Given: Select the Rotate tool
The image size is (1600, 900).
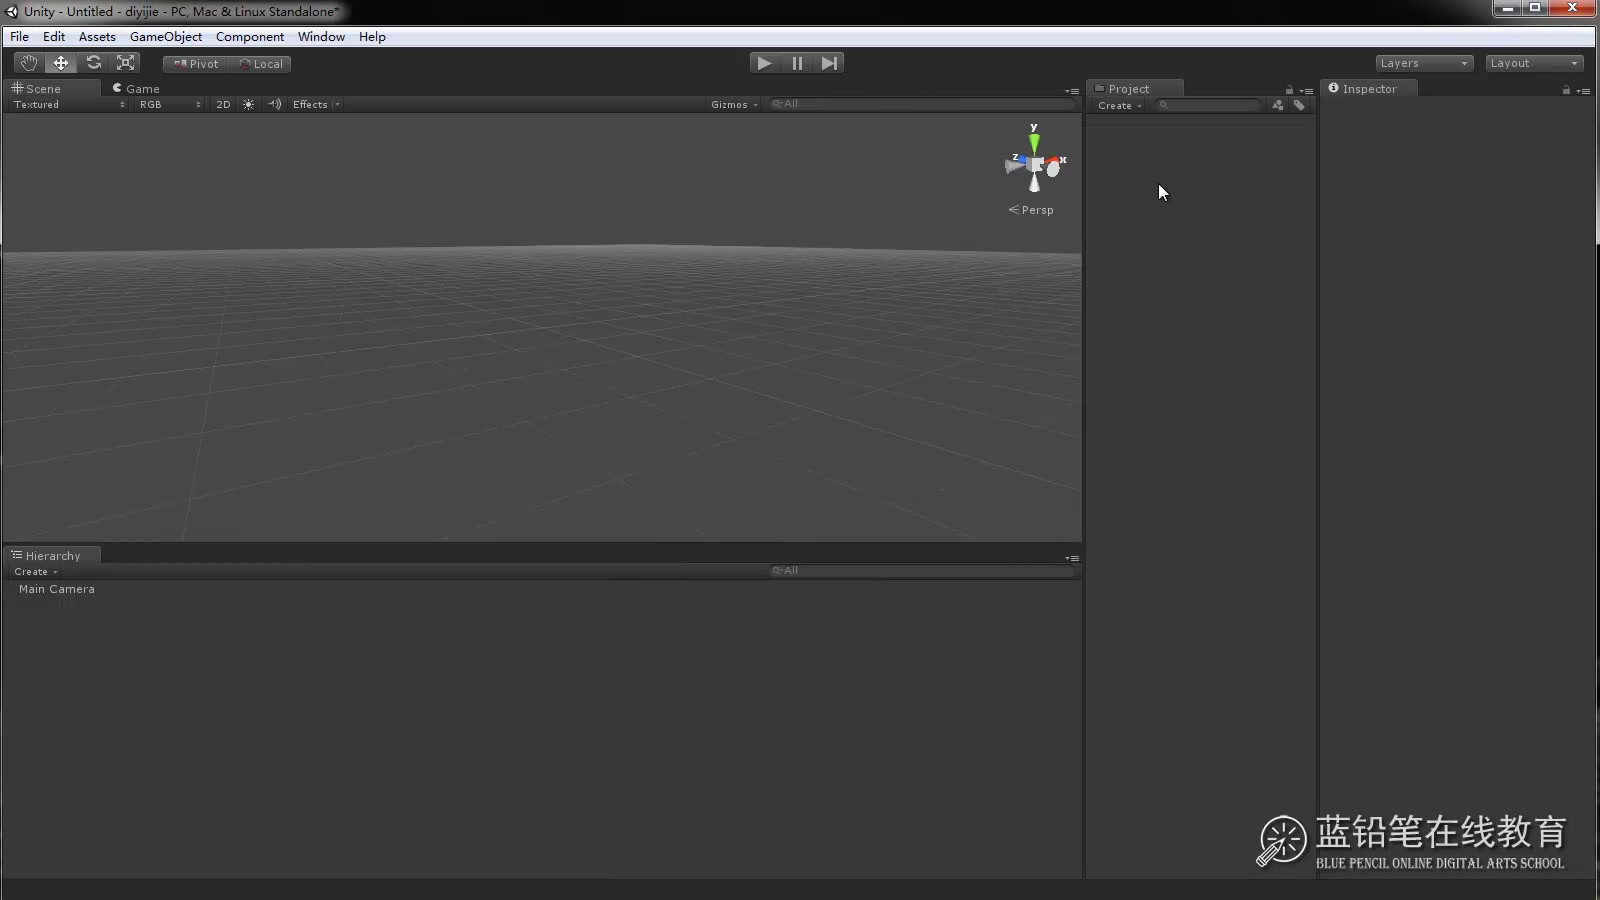Looking at the screenshot, I should 94,62.
